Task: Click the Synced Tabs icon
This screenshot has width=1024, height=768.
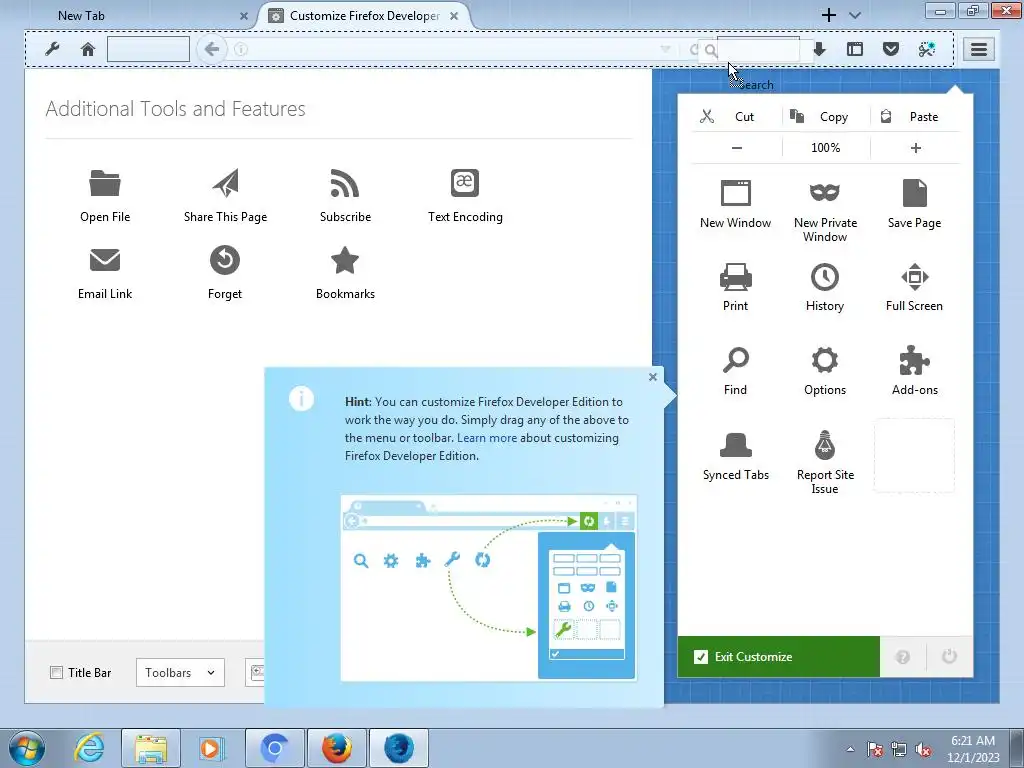Action: click(x=735, y=445)
